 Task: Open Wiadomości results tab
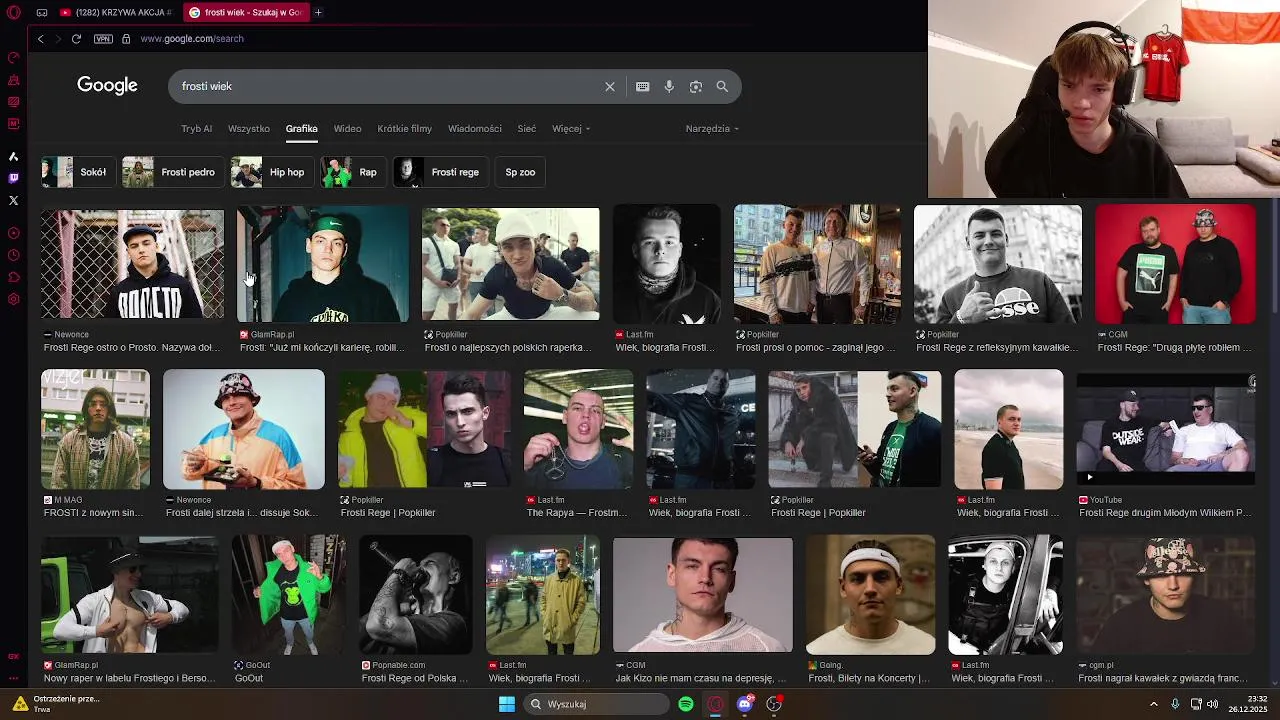[475, 129]
